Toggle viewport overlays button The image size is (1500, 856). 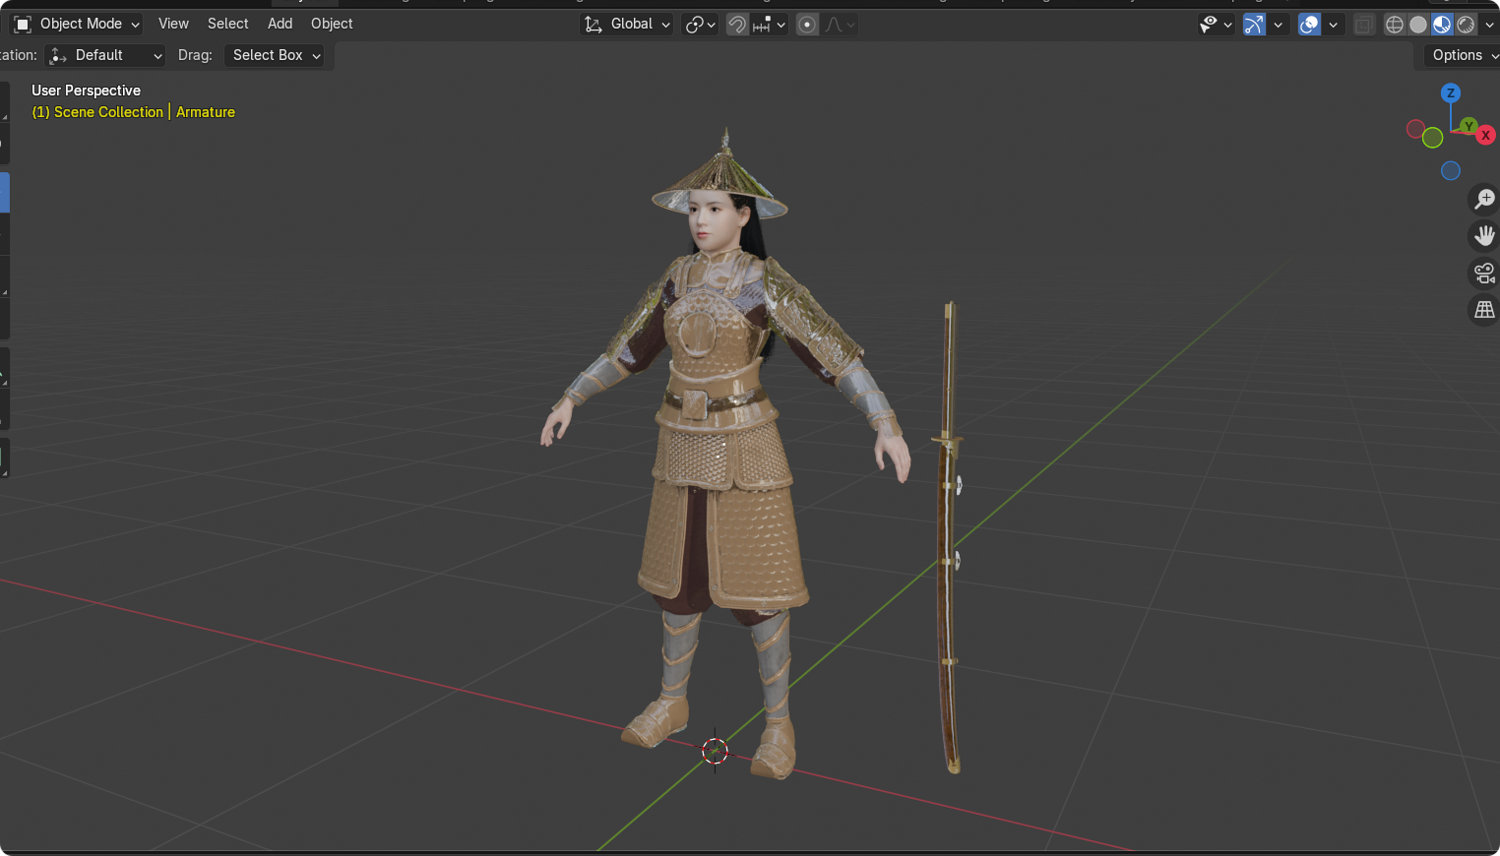coord(1309,24)
